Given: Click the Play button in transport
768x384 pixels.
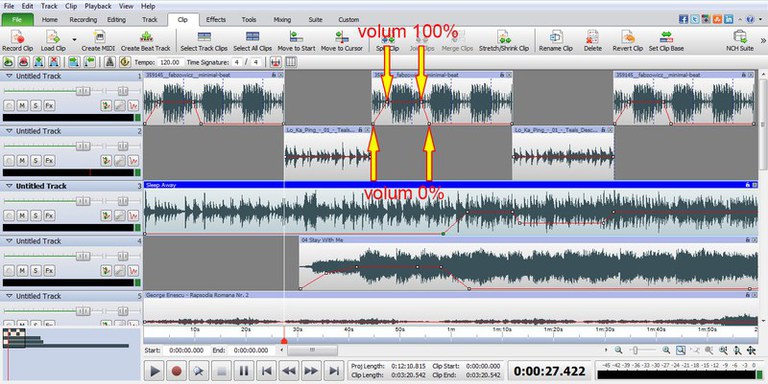Looking at the screenshot, I should [x=154, y=371].
